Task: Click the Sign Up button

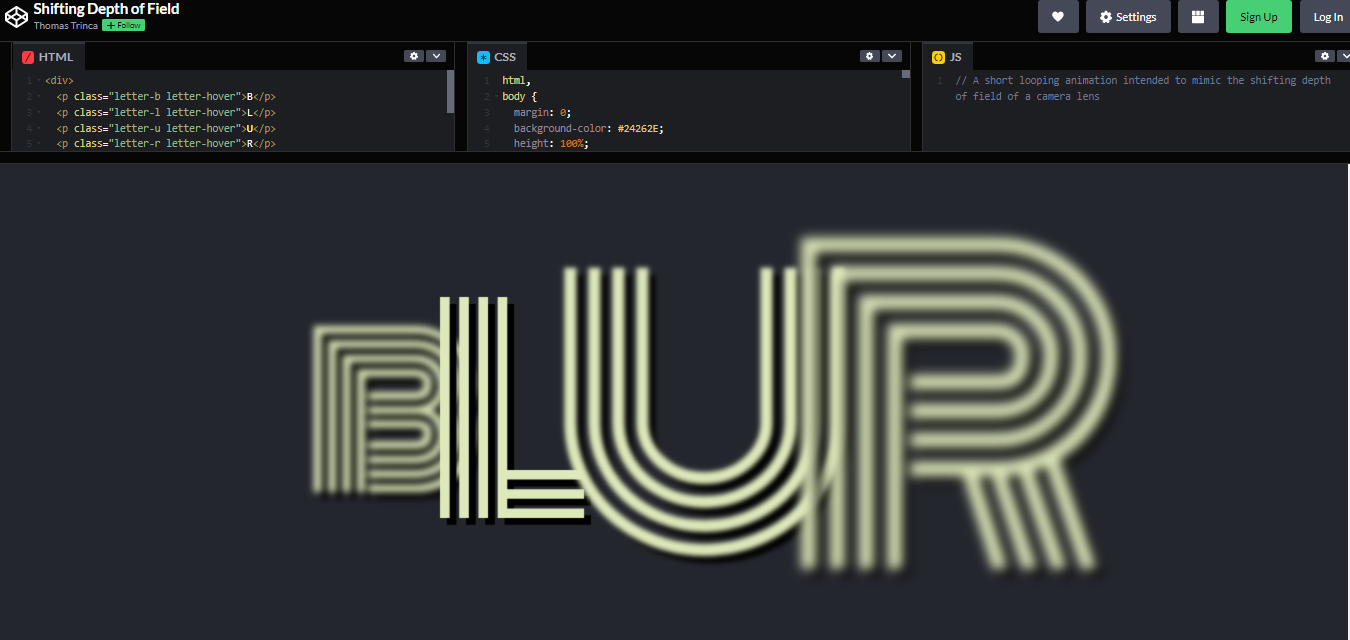Action: 1258,17
